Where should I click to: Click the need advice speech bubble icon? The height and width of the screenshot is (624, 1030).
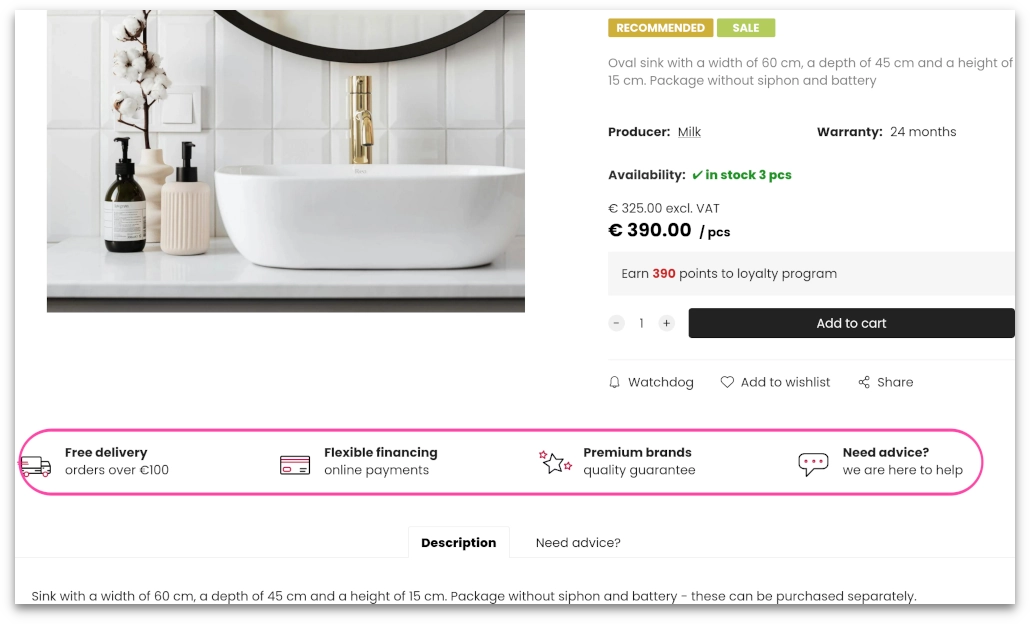click(x=813, y=463)
